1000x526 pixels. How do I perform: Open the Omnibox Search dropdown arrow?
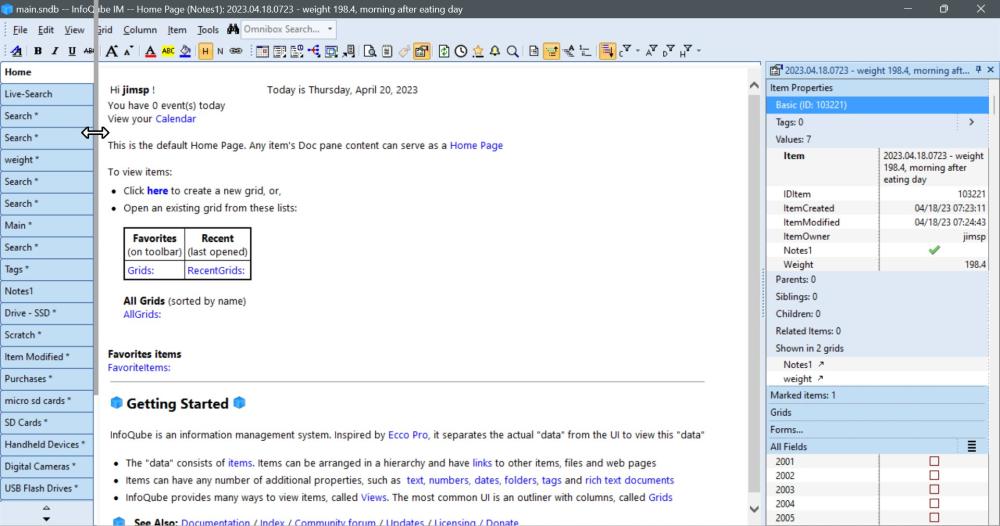pos(330,29)
